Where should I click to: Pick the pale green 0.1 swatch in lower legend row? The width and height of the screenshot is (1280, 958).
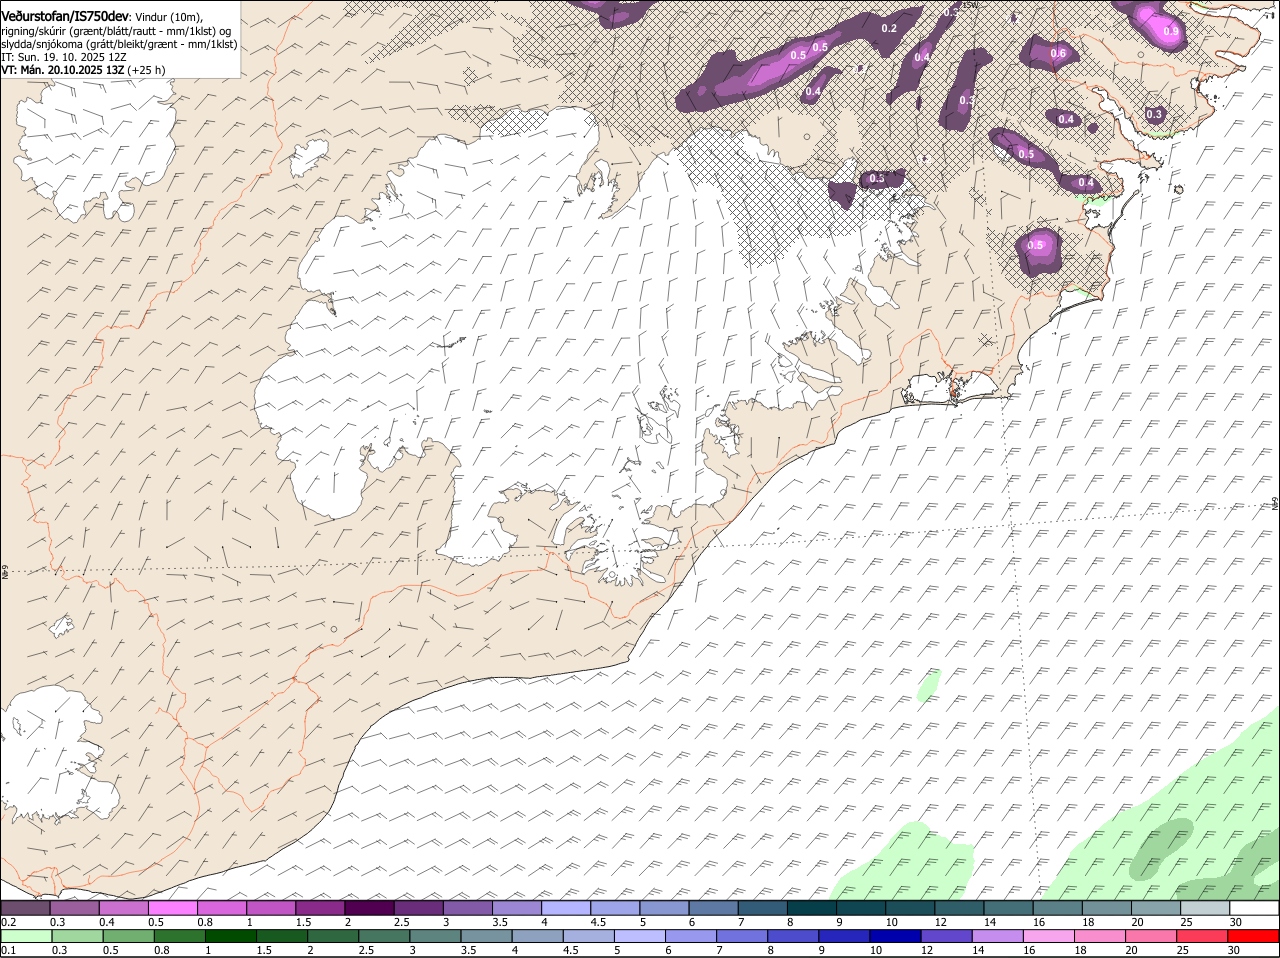coord(26,936)
